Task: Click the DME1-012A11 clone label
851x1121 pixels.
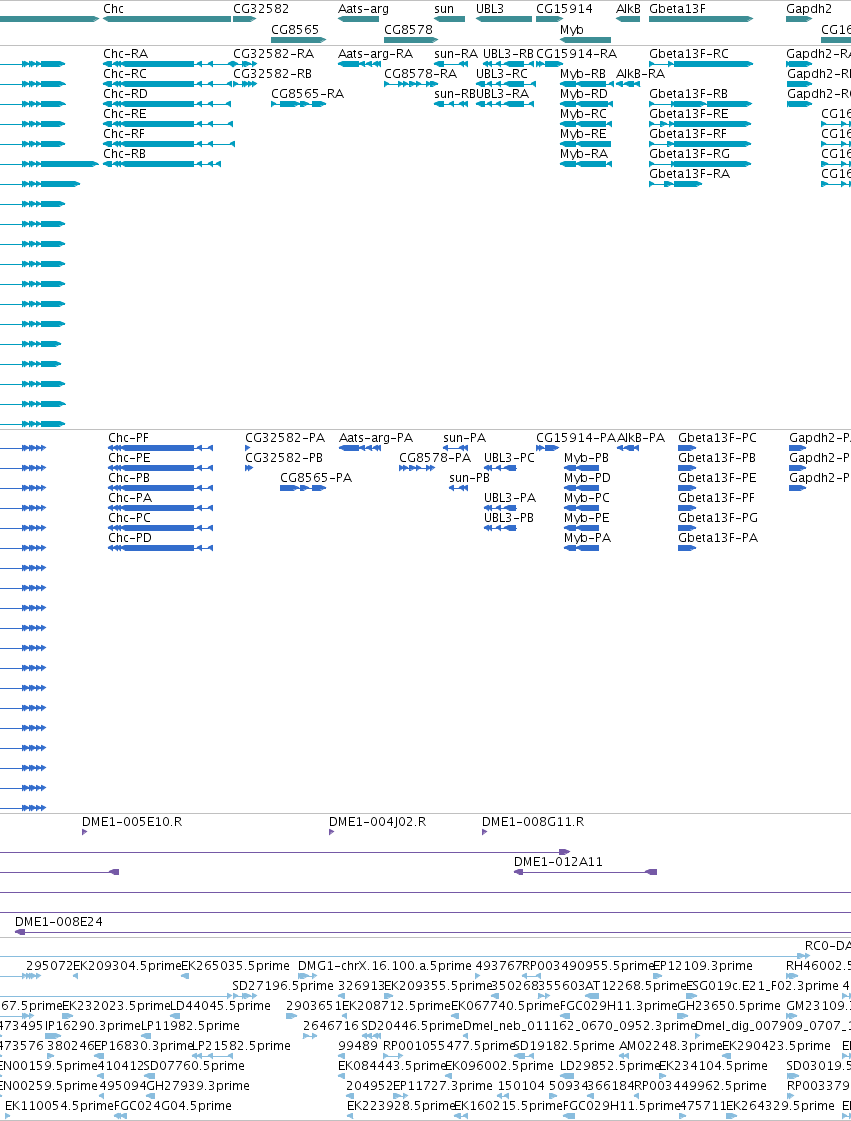Action: [x=559, y=862]
